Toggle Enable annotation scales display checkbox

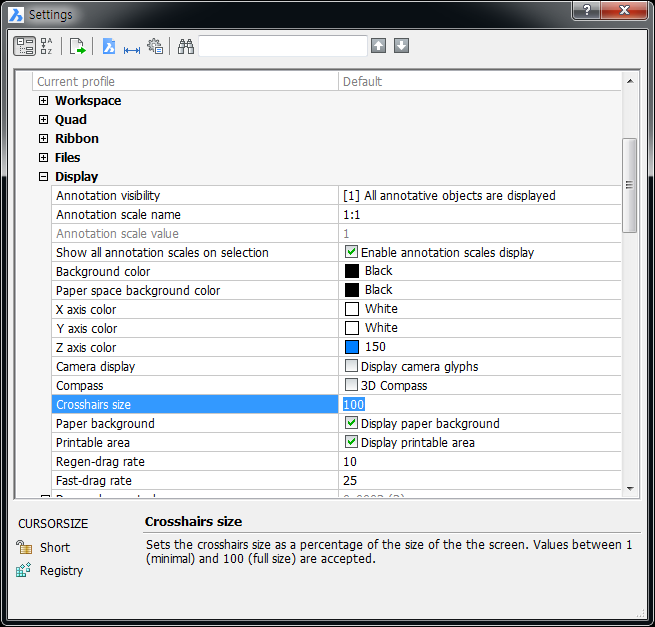click(351, 252)
